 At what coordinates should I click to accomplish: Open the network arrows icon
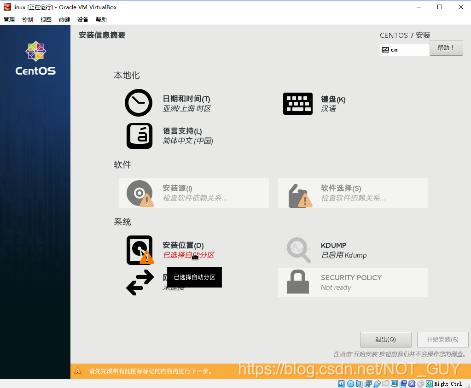pyautogui.click(x=140, y=282)
